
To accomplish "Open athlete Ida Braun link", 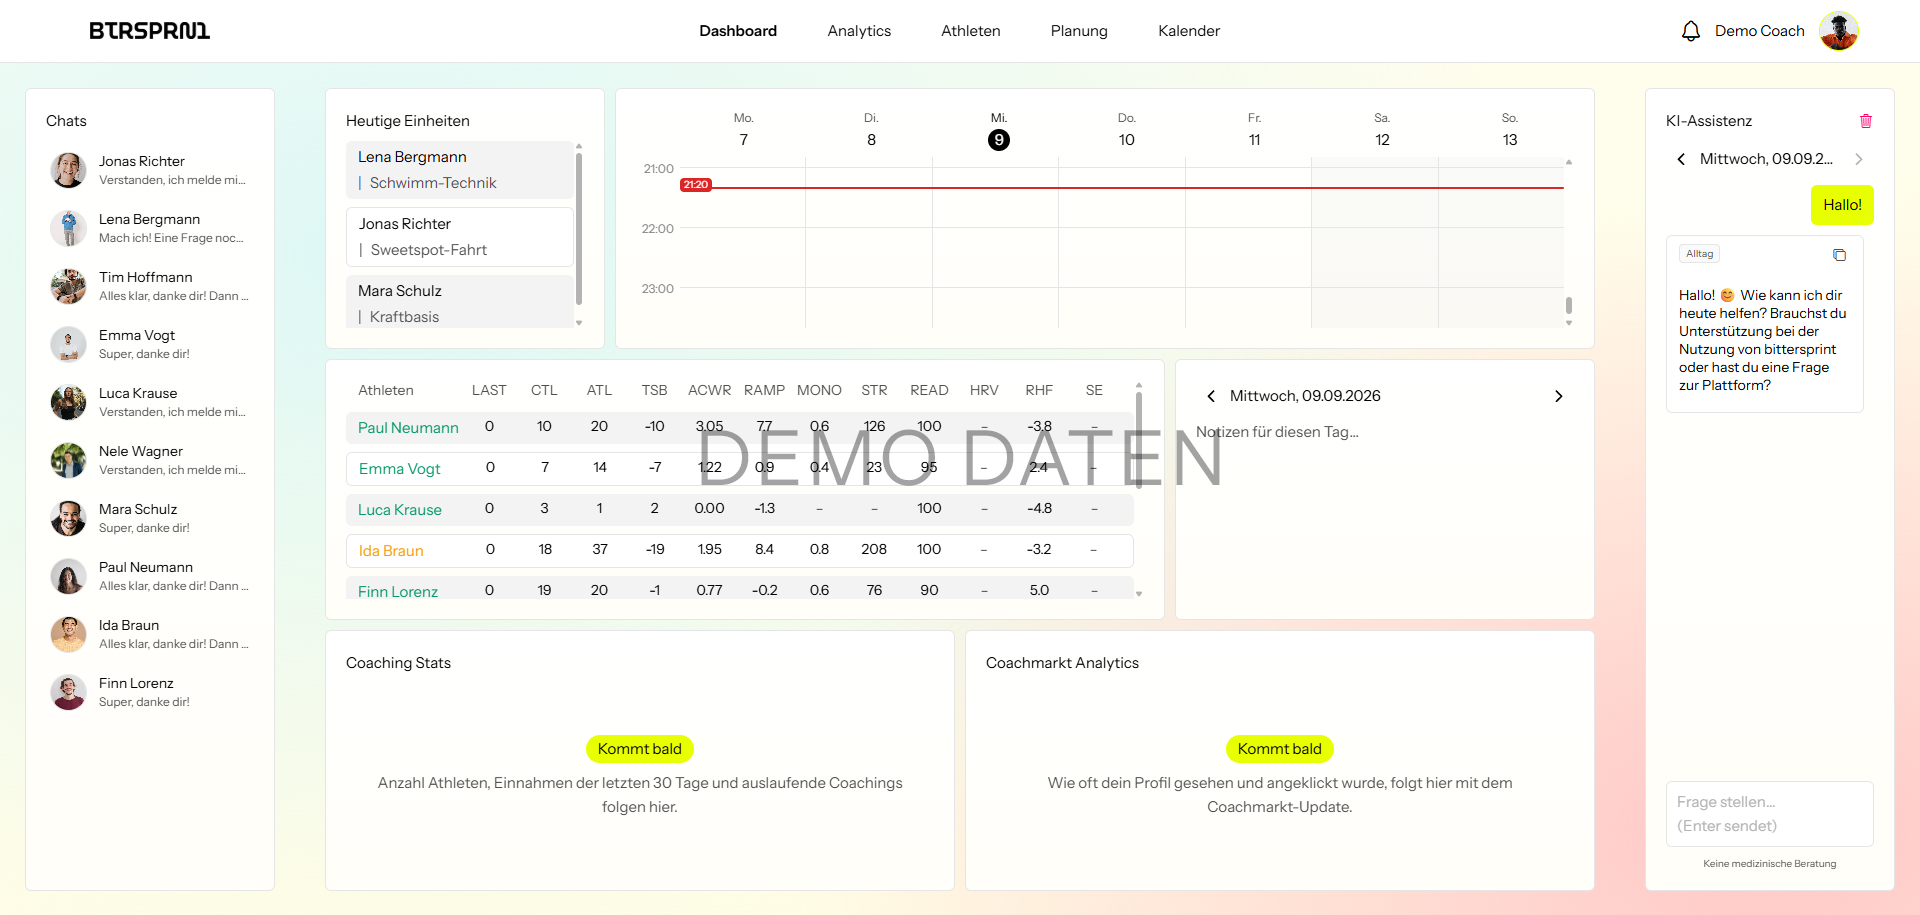I will [x=391, y=550].
